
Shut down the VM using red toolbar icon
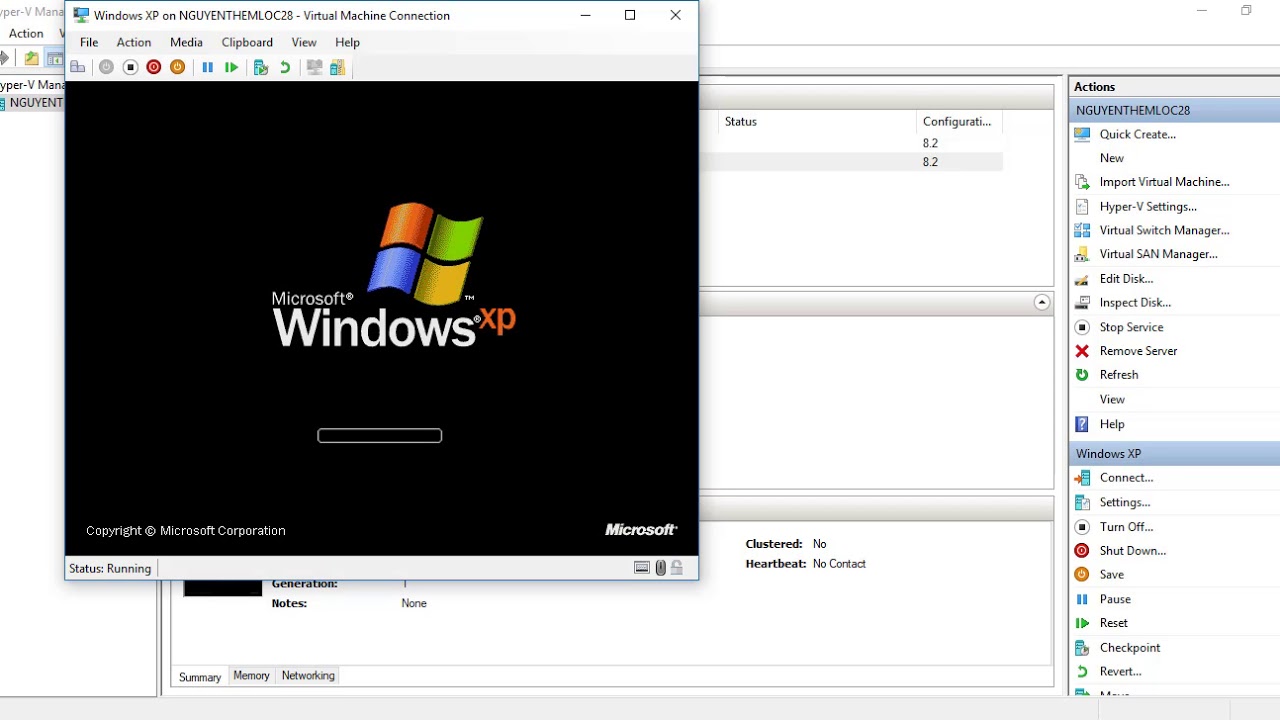coord(154,67)
